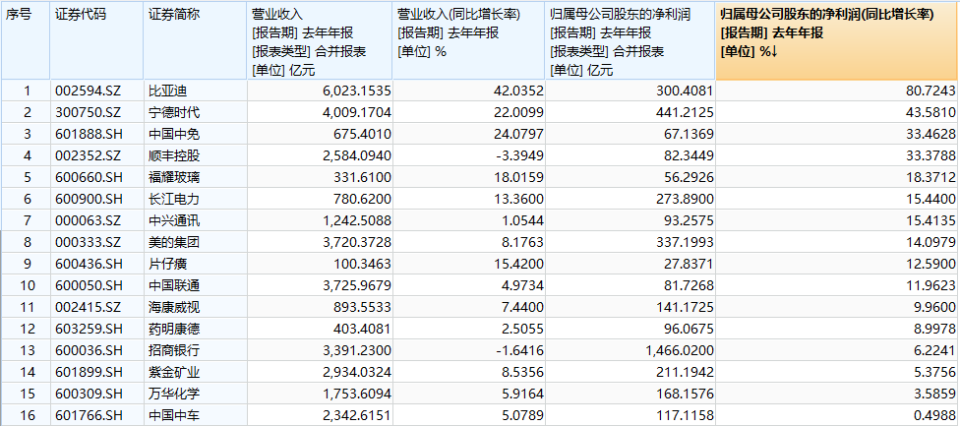Select stock code 600660.SH
This screenshot has width=960, height=426.
(x=89, y=178)
